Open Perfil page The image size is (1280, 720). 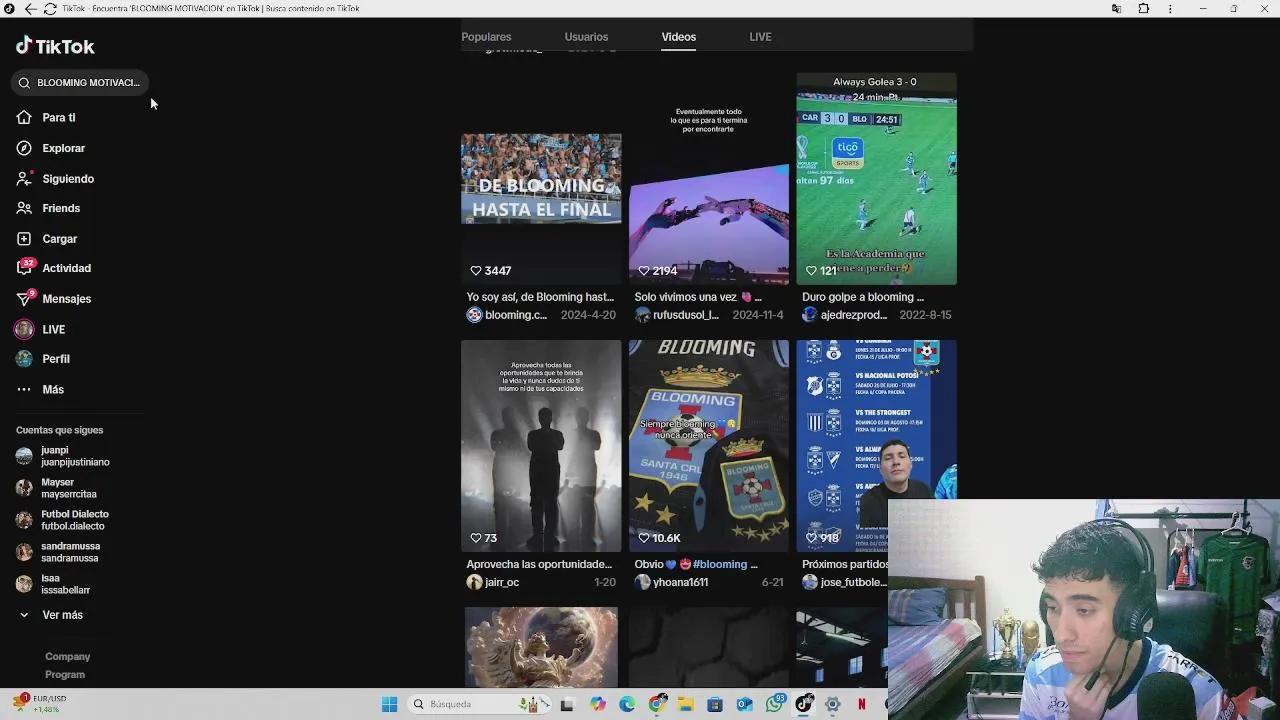tap(43, 359)
